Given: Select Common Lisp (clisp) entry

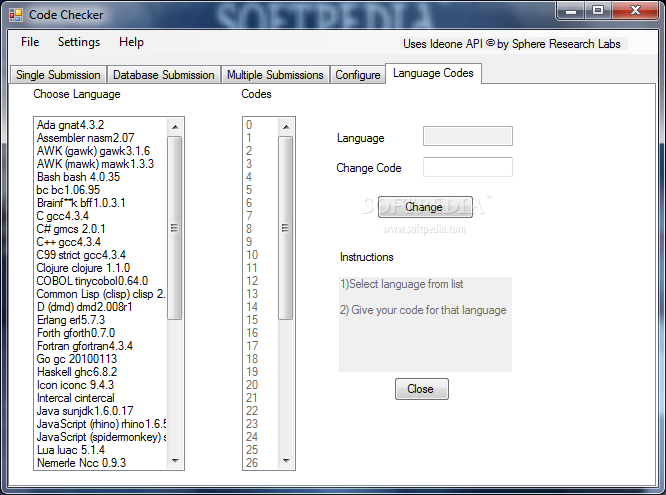Looking at the screenshot, I should [101, 294].
